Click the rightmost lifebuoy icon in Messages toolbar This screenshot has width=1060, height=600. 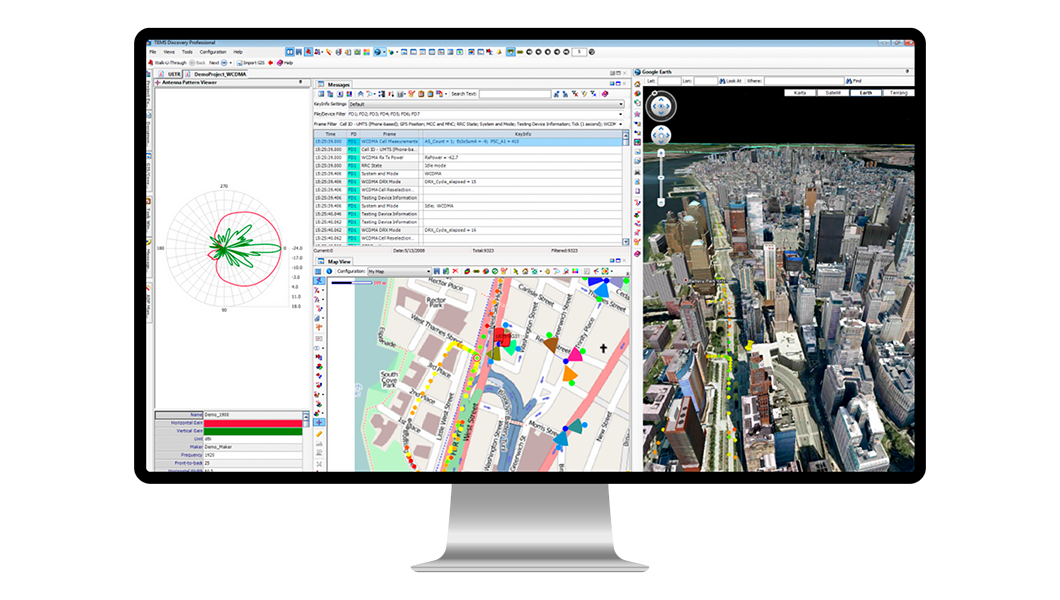[x=605, y=94]
